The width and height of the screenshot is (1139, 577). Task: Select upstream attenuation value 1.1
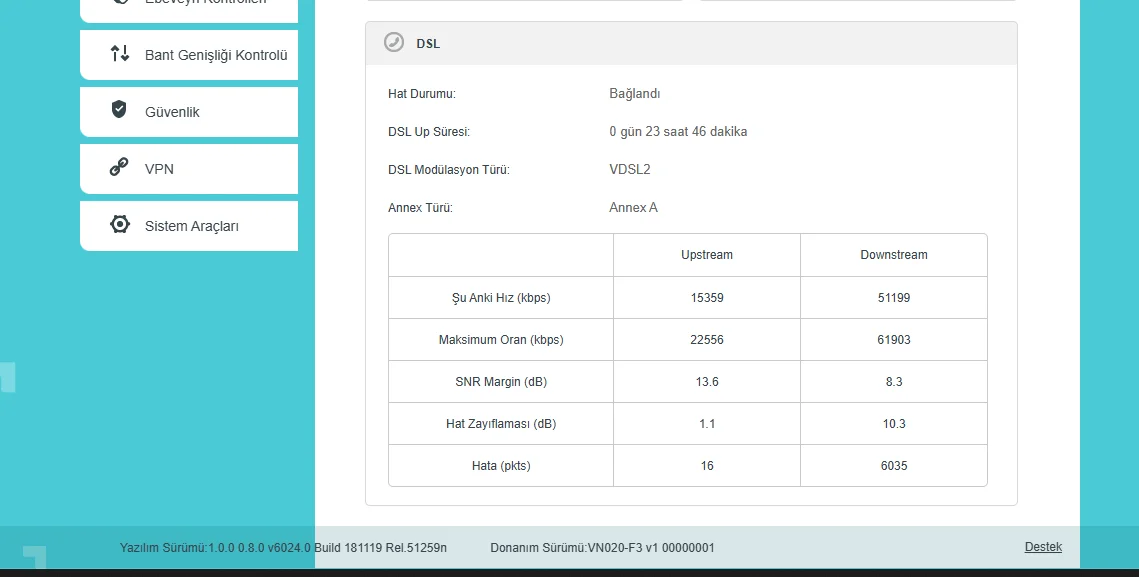pos(707,424)
